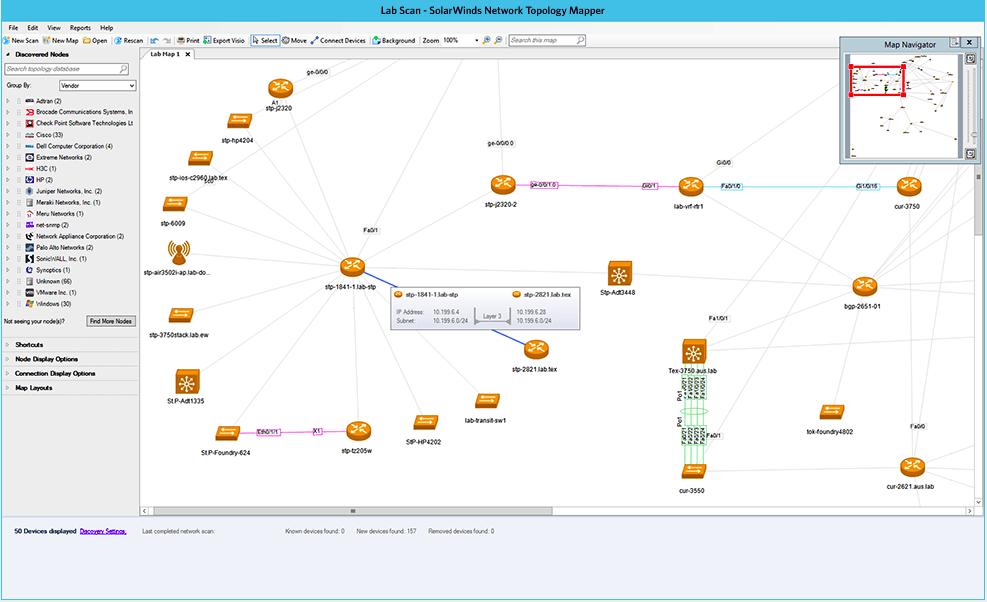Viewport: 987px width, 602px height.
Task: Open the File menu
Action: point(13,28)
